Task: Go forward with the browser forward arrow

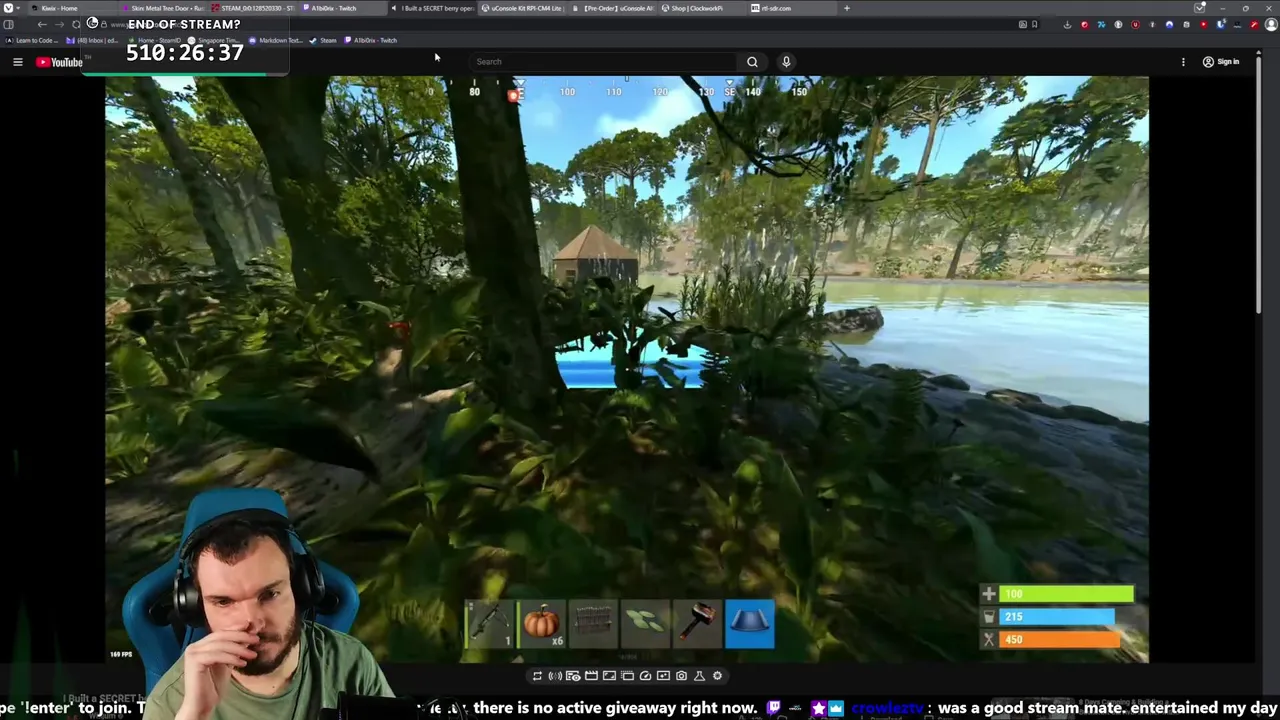Action: pyautogui.click(x=59, y=24)
